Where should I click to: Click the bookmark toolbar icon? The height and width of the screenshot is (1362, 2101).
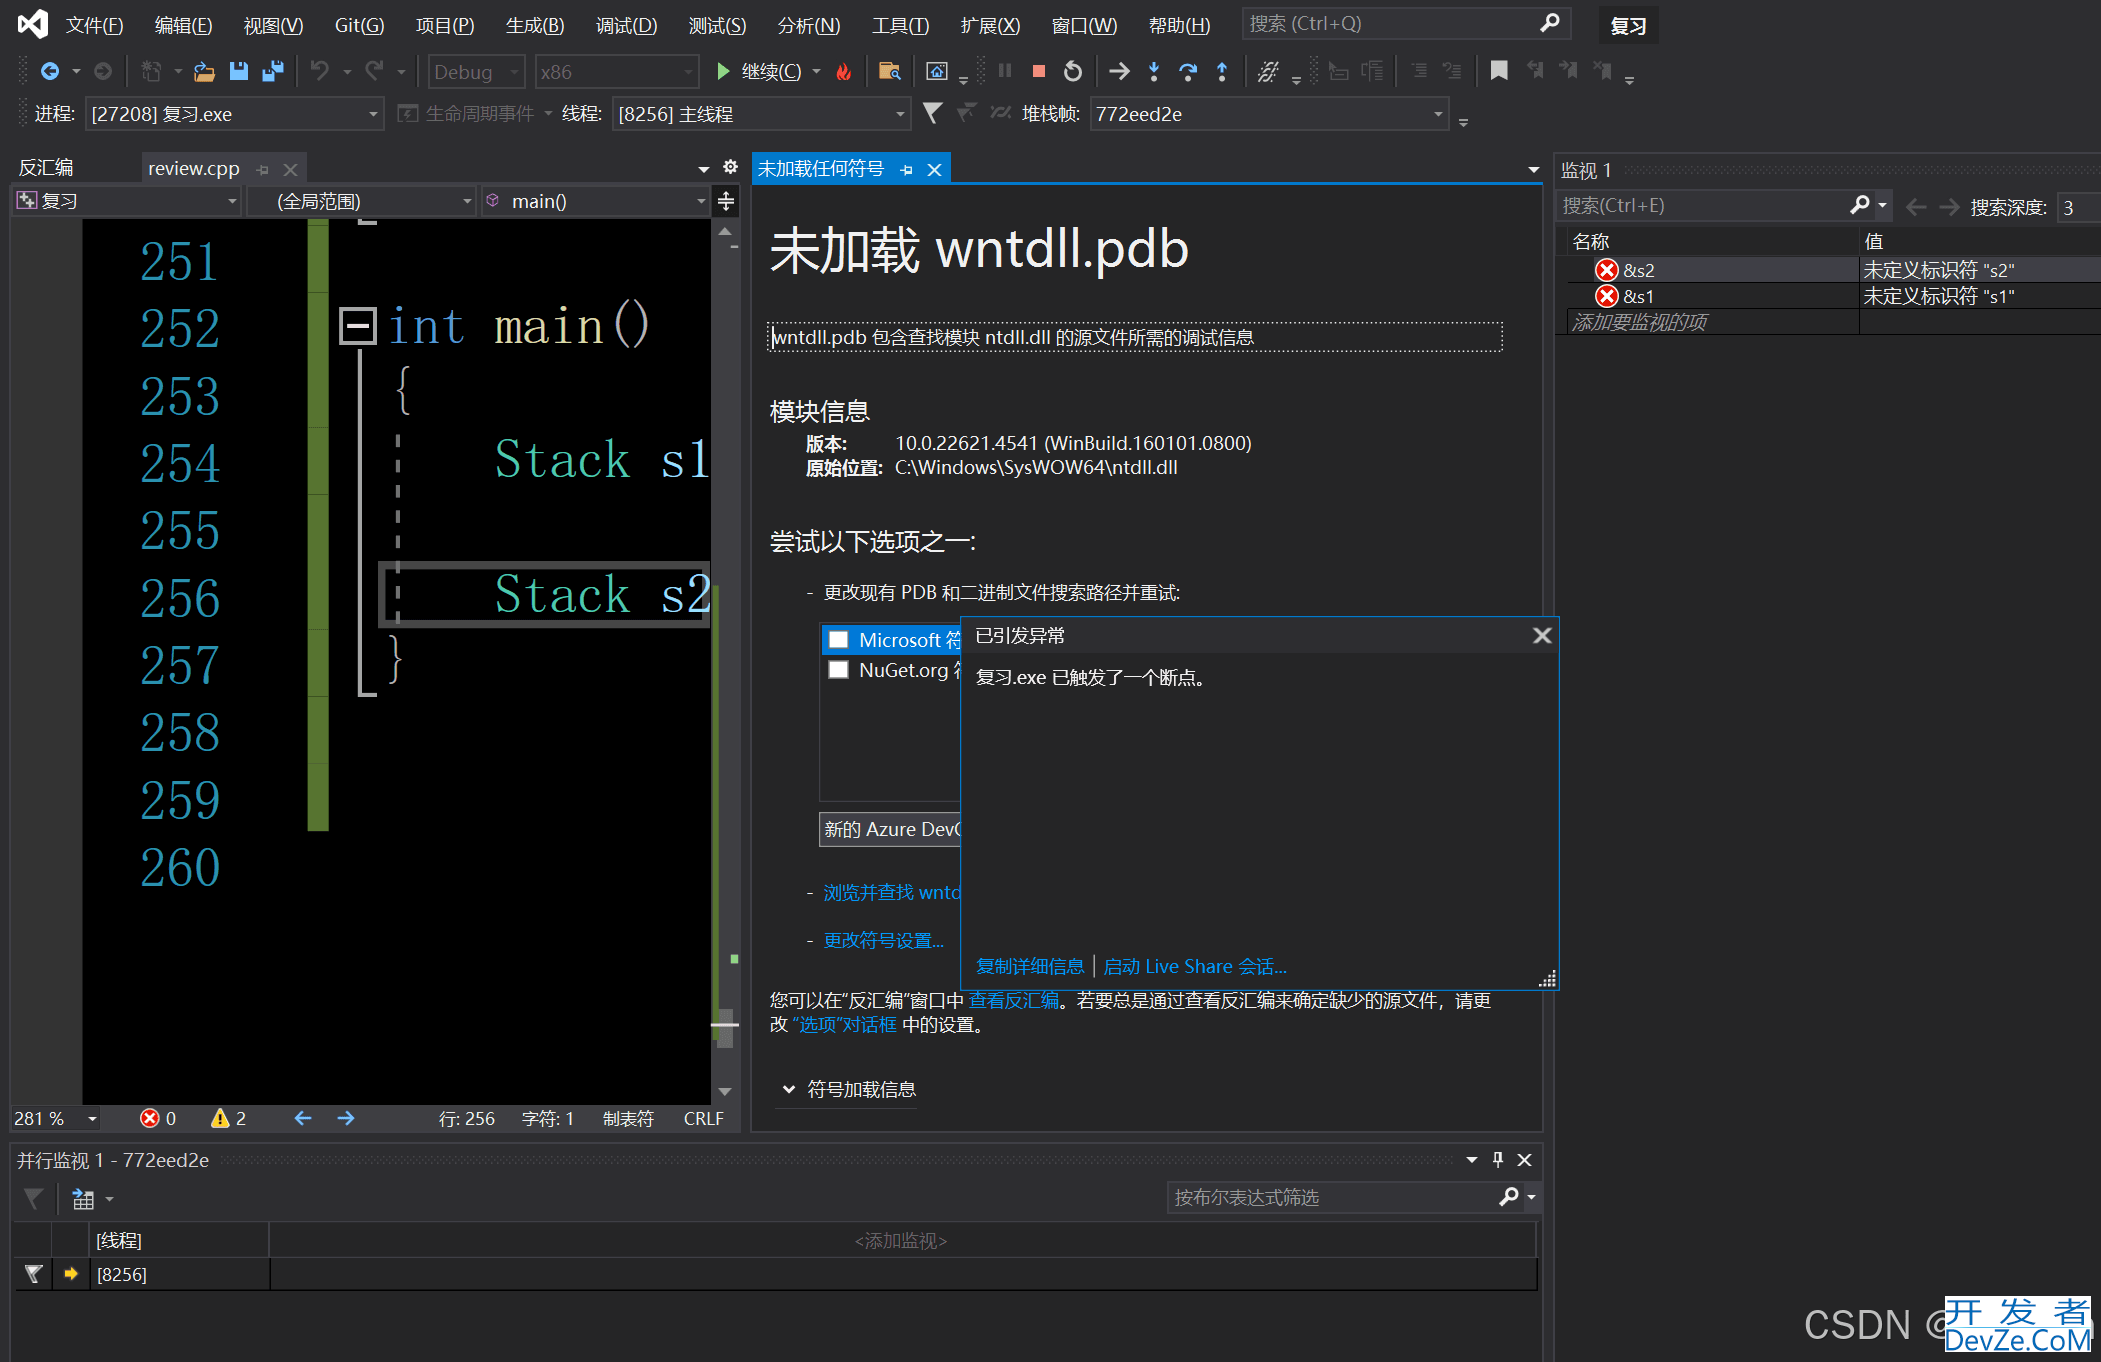pos(1499,71)
